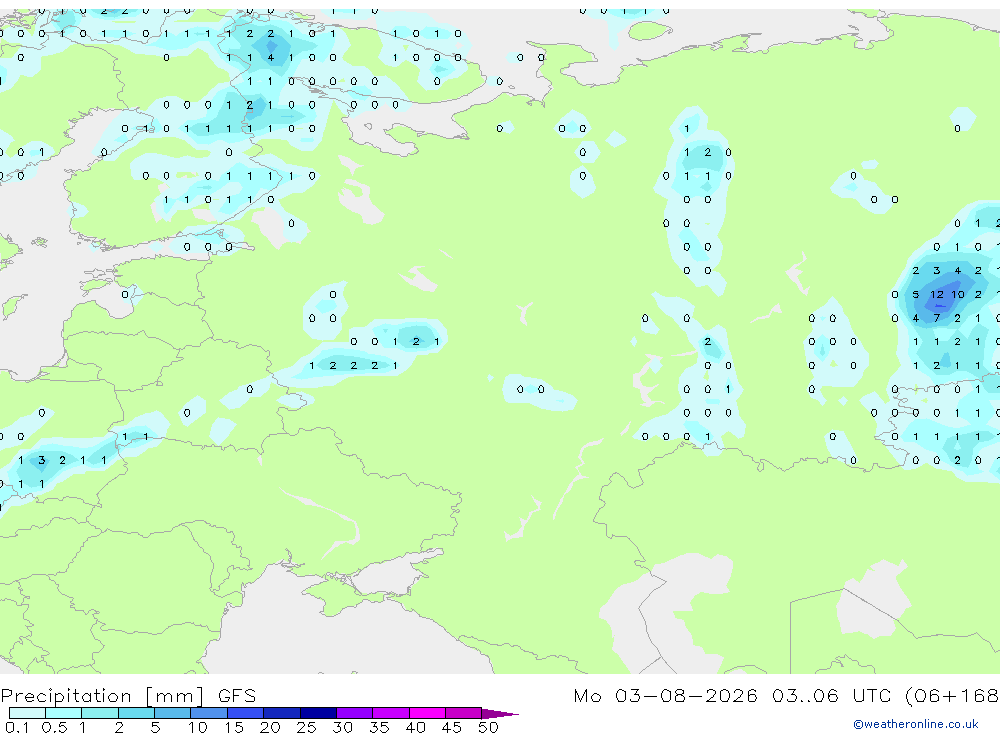Click the 'UTC' timezone label
The height and width of the screenshot is (733, 1000).
click(872, 696)
